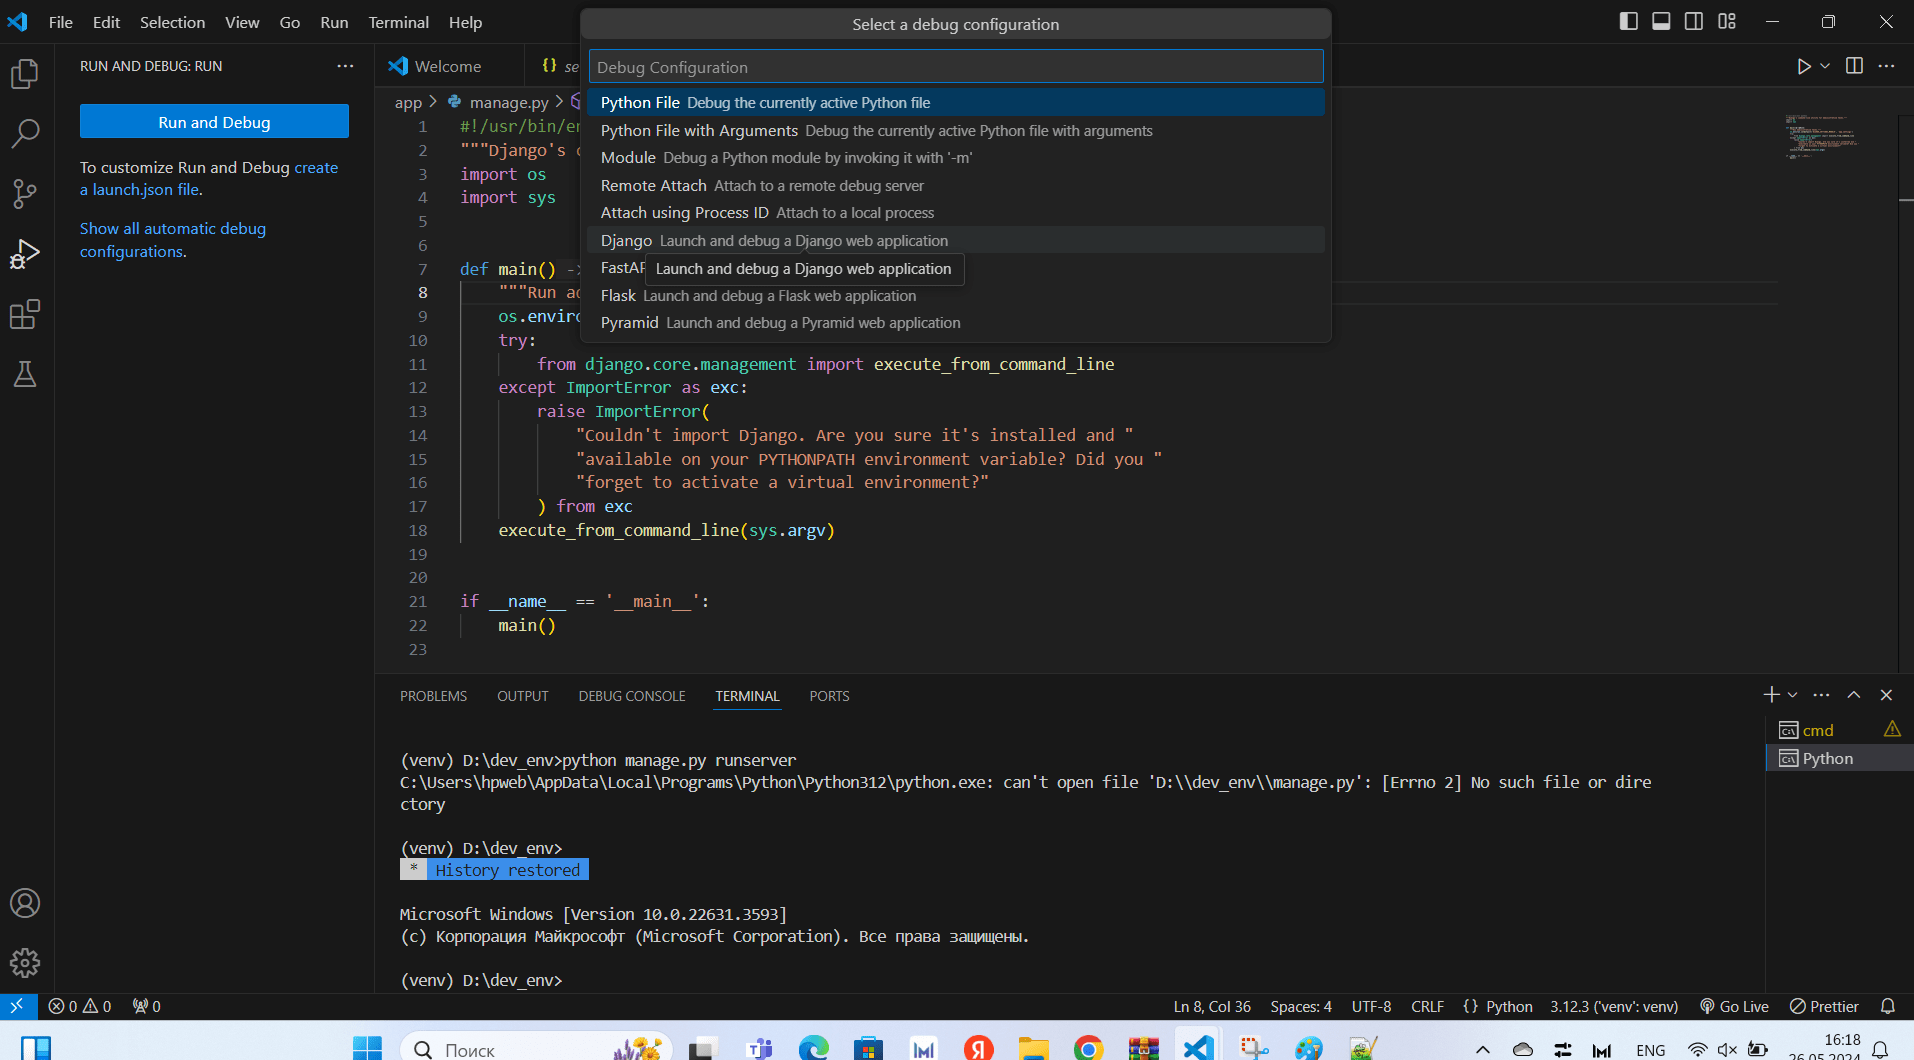The image size is (1914, 1060).
Task: Open the Testing flask view
Action: (25, 375)
